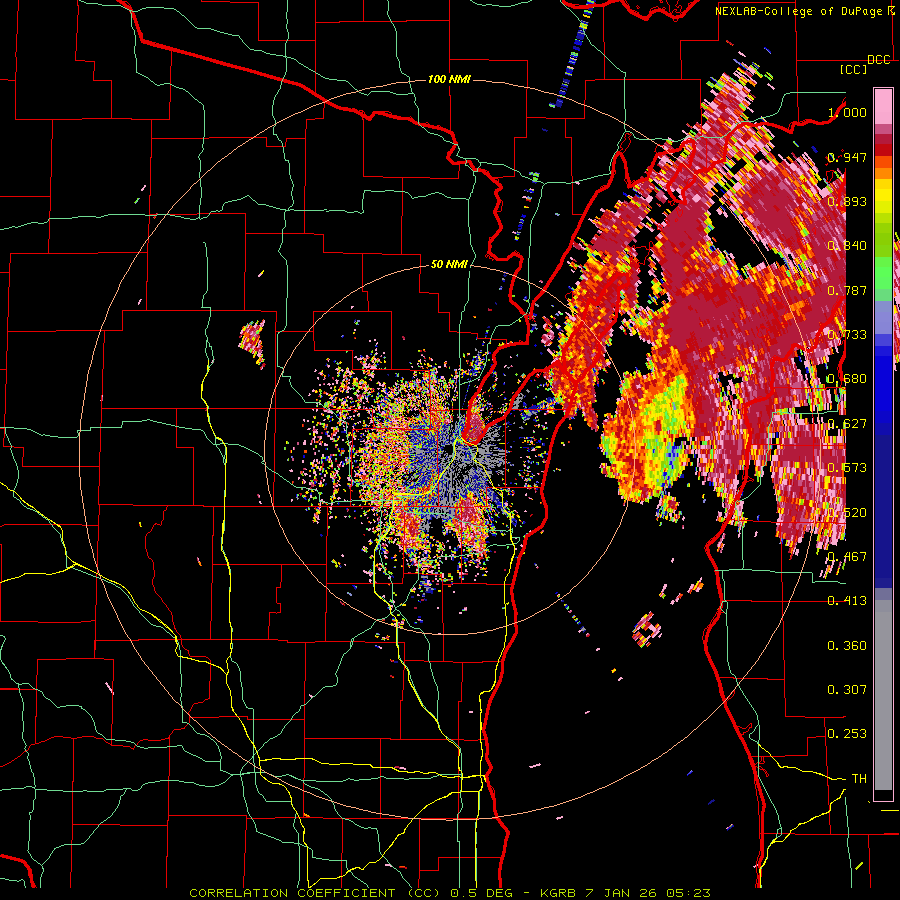Click the Correlation Coefficient KGRB caption at bottom
900x900 pixels.
(x=450, y=893)
